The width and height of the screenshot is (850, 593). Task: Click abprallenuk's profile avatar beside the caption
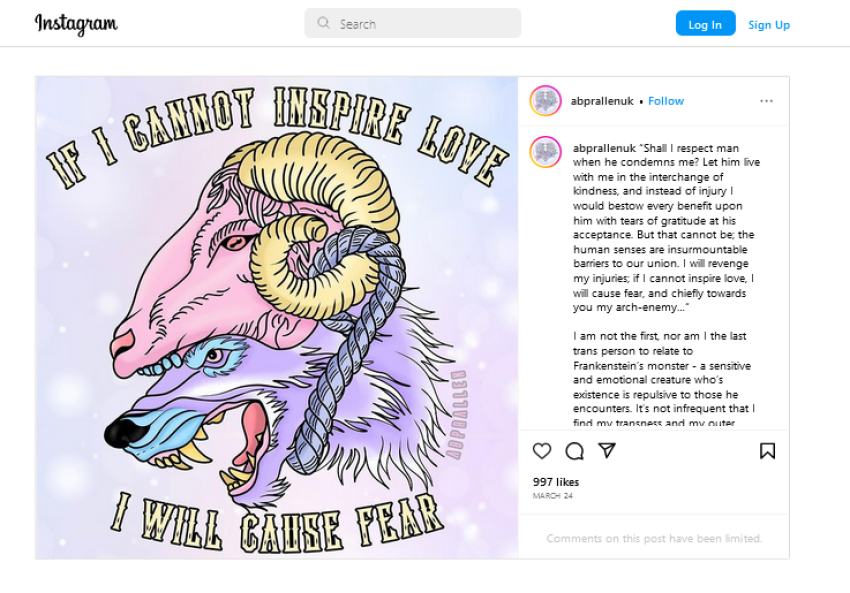(x=545, y=152)
